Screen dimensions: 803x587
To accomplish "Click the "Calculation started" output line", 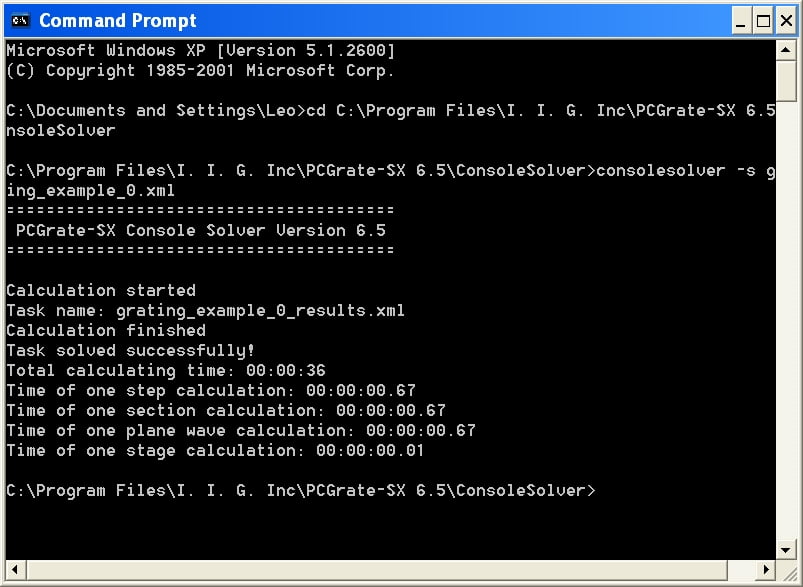I will tap(101, 291).
